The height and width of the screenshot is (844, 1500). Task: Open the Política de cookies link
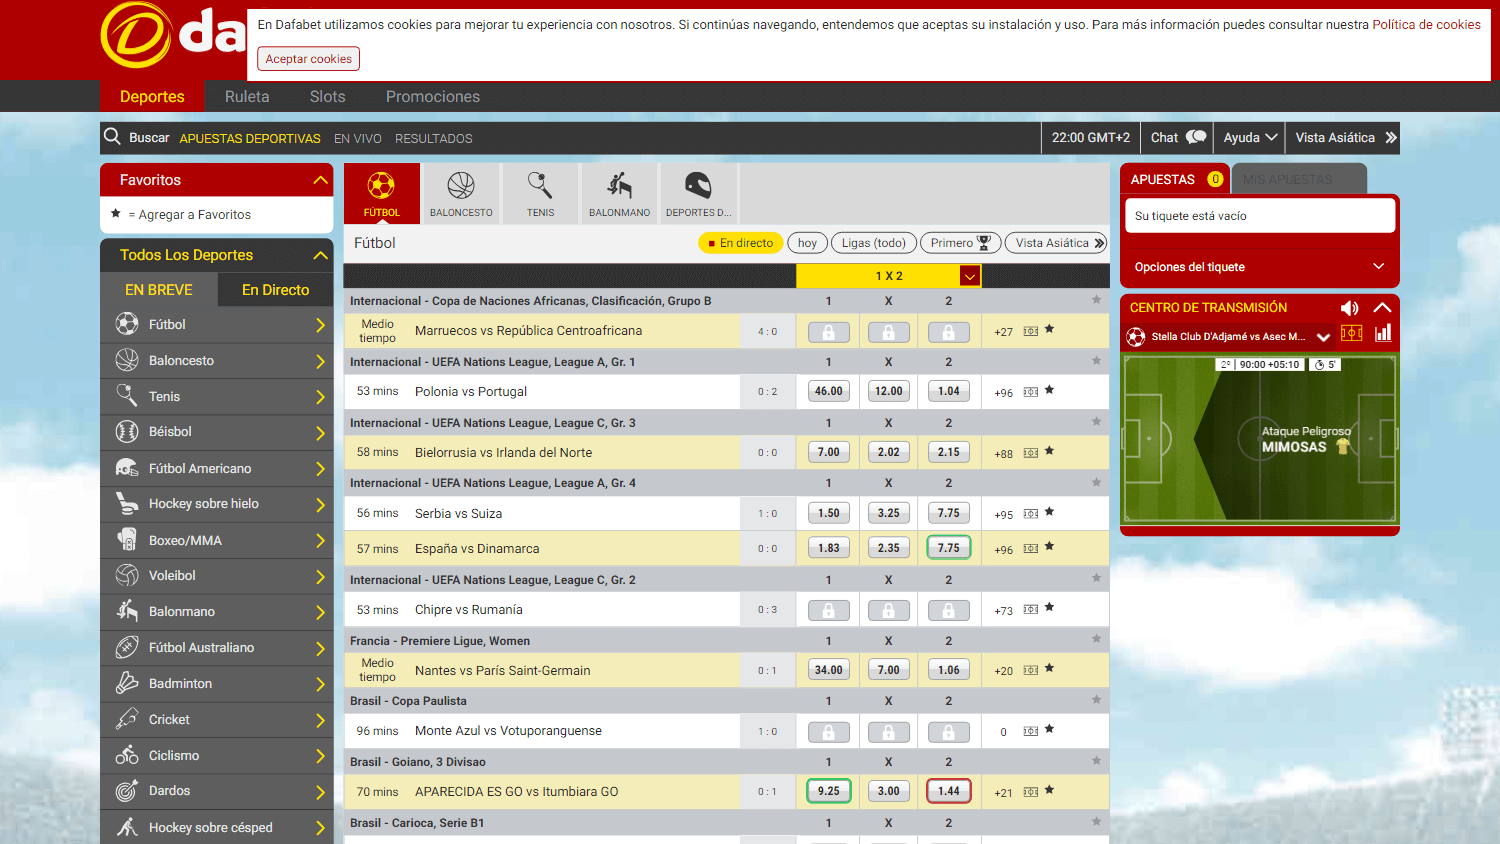tap(1425, 24)
